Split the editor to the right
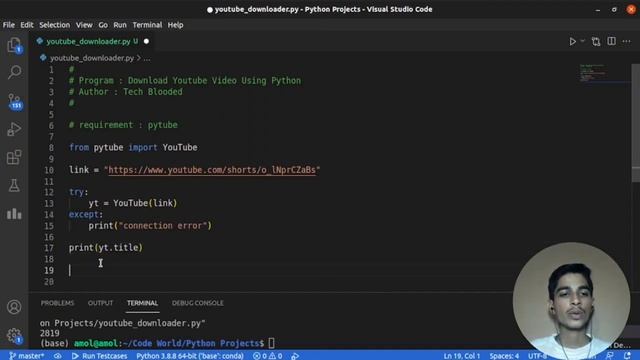This screenshot has width=640, height=360. 611,41
